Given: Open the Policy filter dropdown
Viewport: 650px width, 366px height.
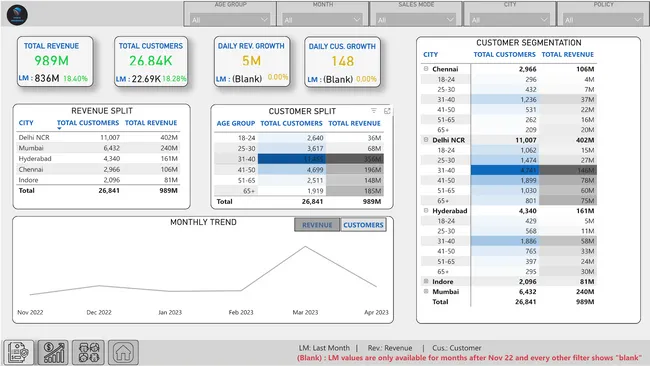Looking at the screenshot, I should [603, 19].
